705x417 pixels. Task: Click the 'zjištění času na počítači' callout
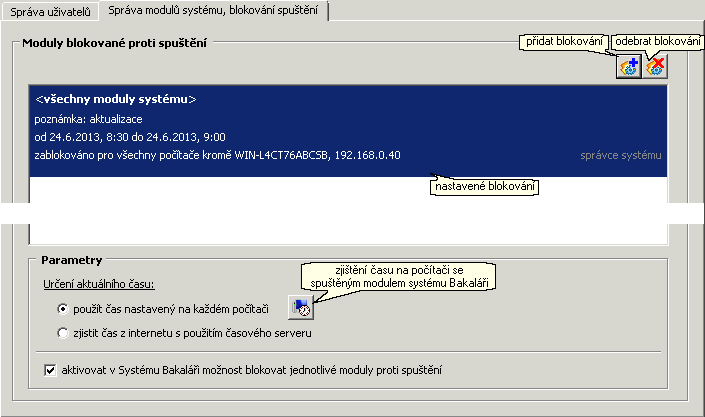399,277
